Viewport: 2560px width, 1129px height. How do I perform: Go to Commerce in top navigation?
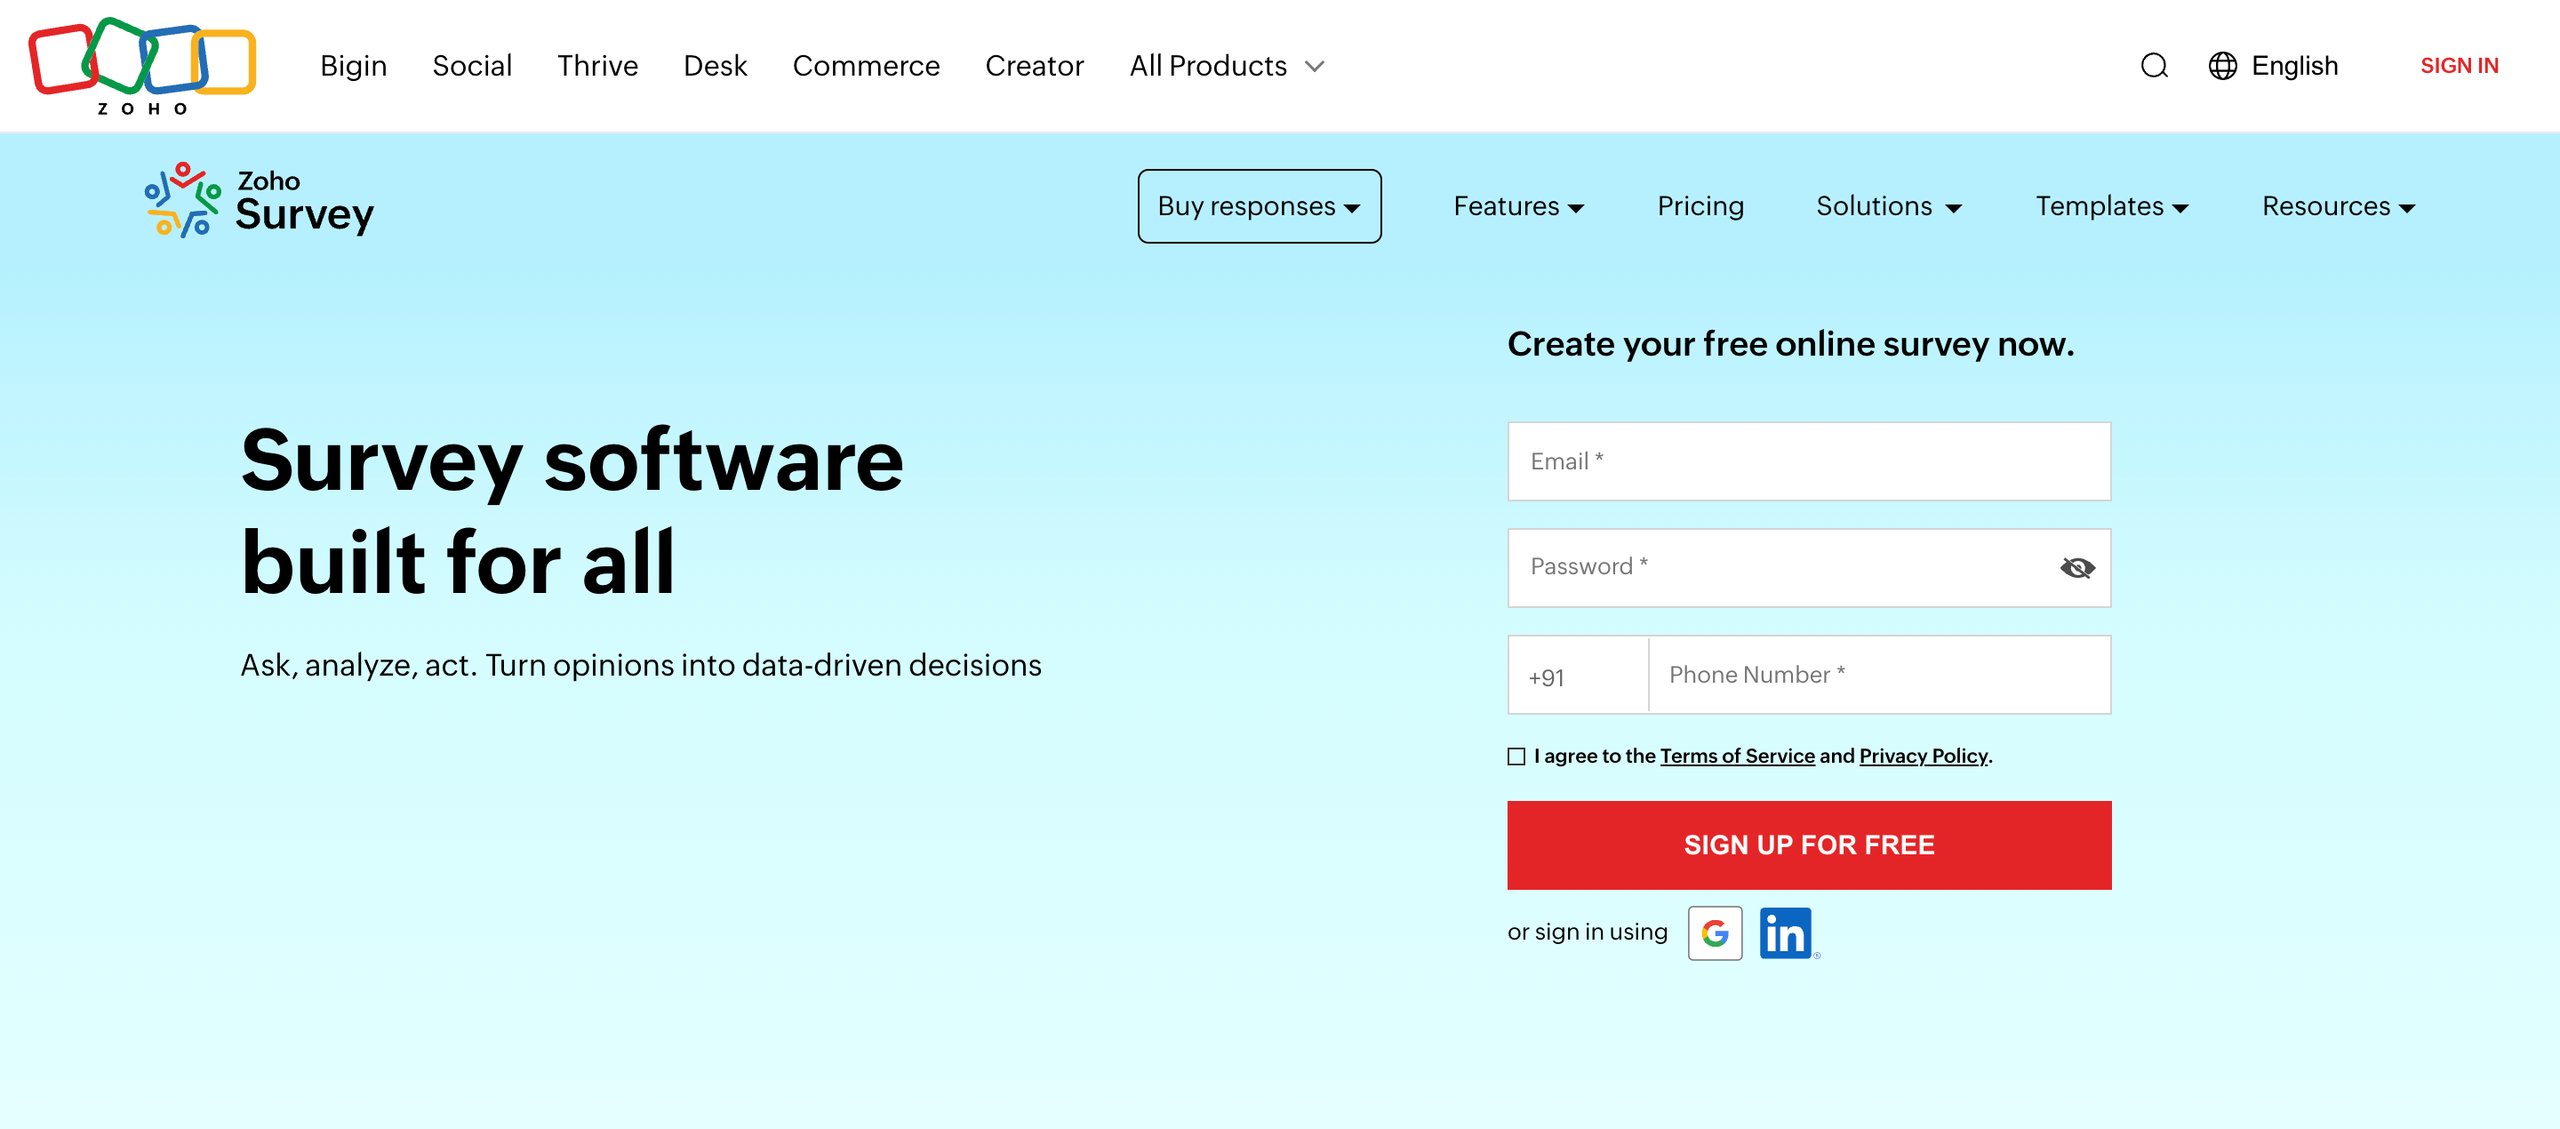866,66
